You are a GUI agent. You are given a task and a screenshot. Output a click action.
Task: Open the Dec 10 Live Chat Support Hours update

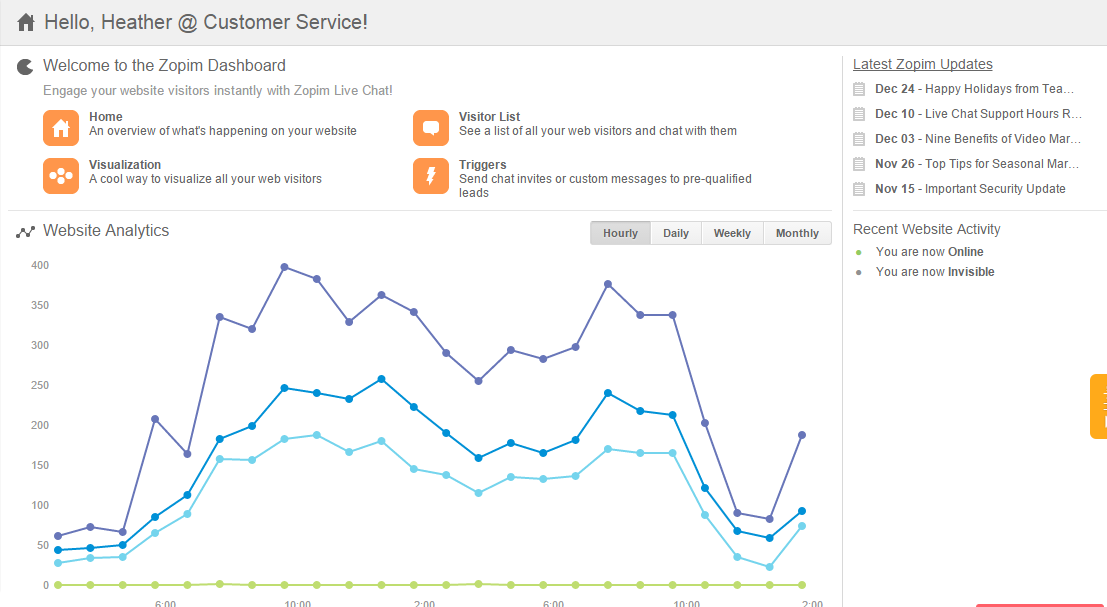pyautogui.click(x=979, y=114)
